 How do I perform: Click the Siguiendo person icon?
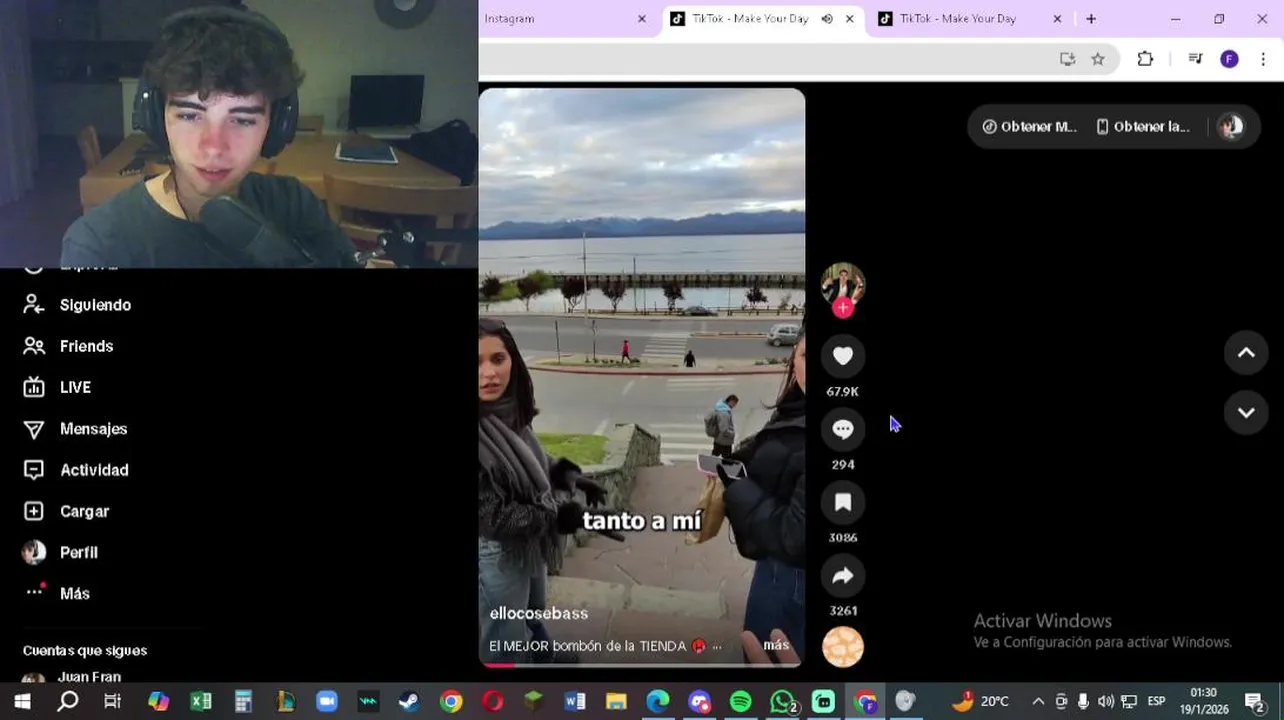[x=34, y=304]
